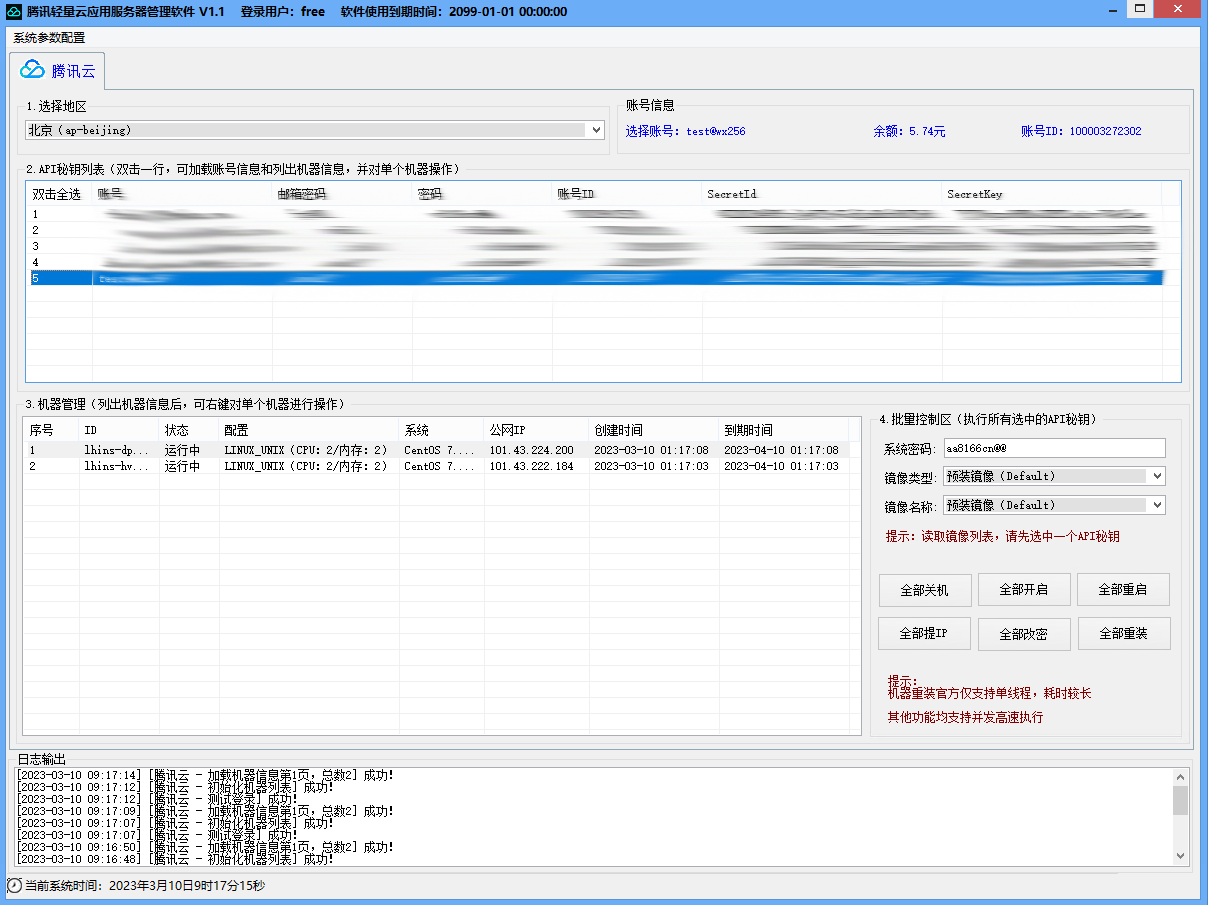Image resolution: width=1208 pixels, height=905 pixels.
Task: Click 账号ID column header in API key list
Action: click(627, 194)
